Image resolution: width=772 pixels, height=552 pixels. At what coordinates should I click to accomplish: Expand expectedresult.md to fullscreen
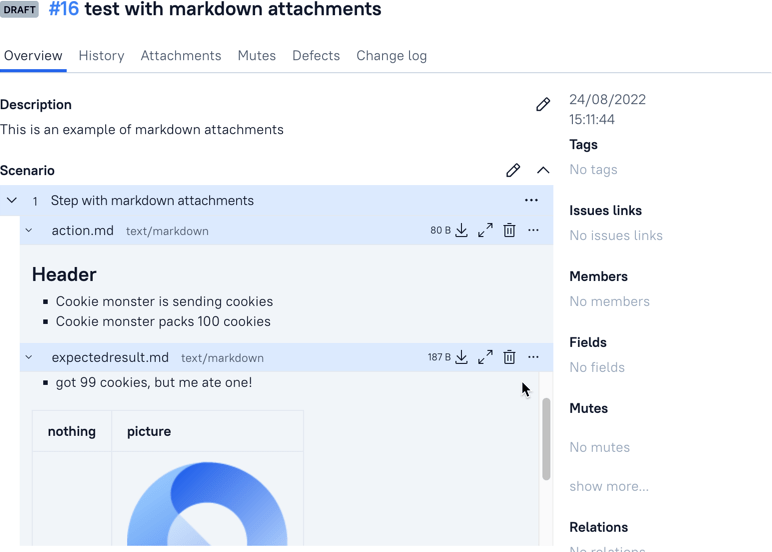tap(485, 357)
